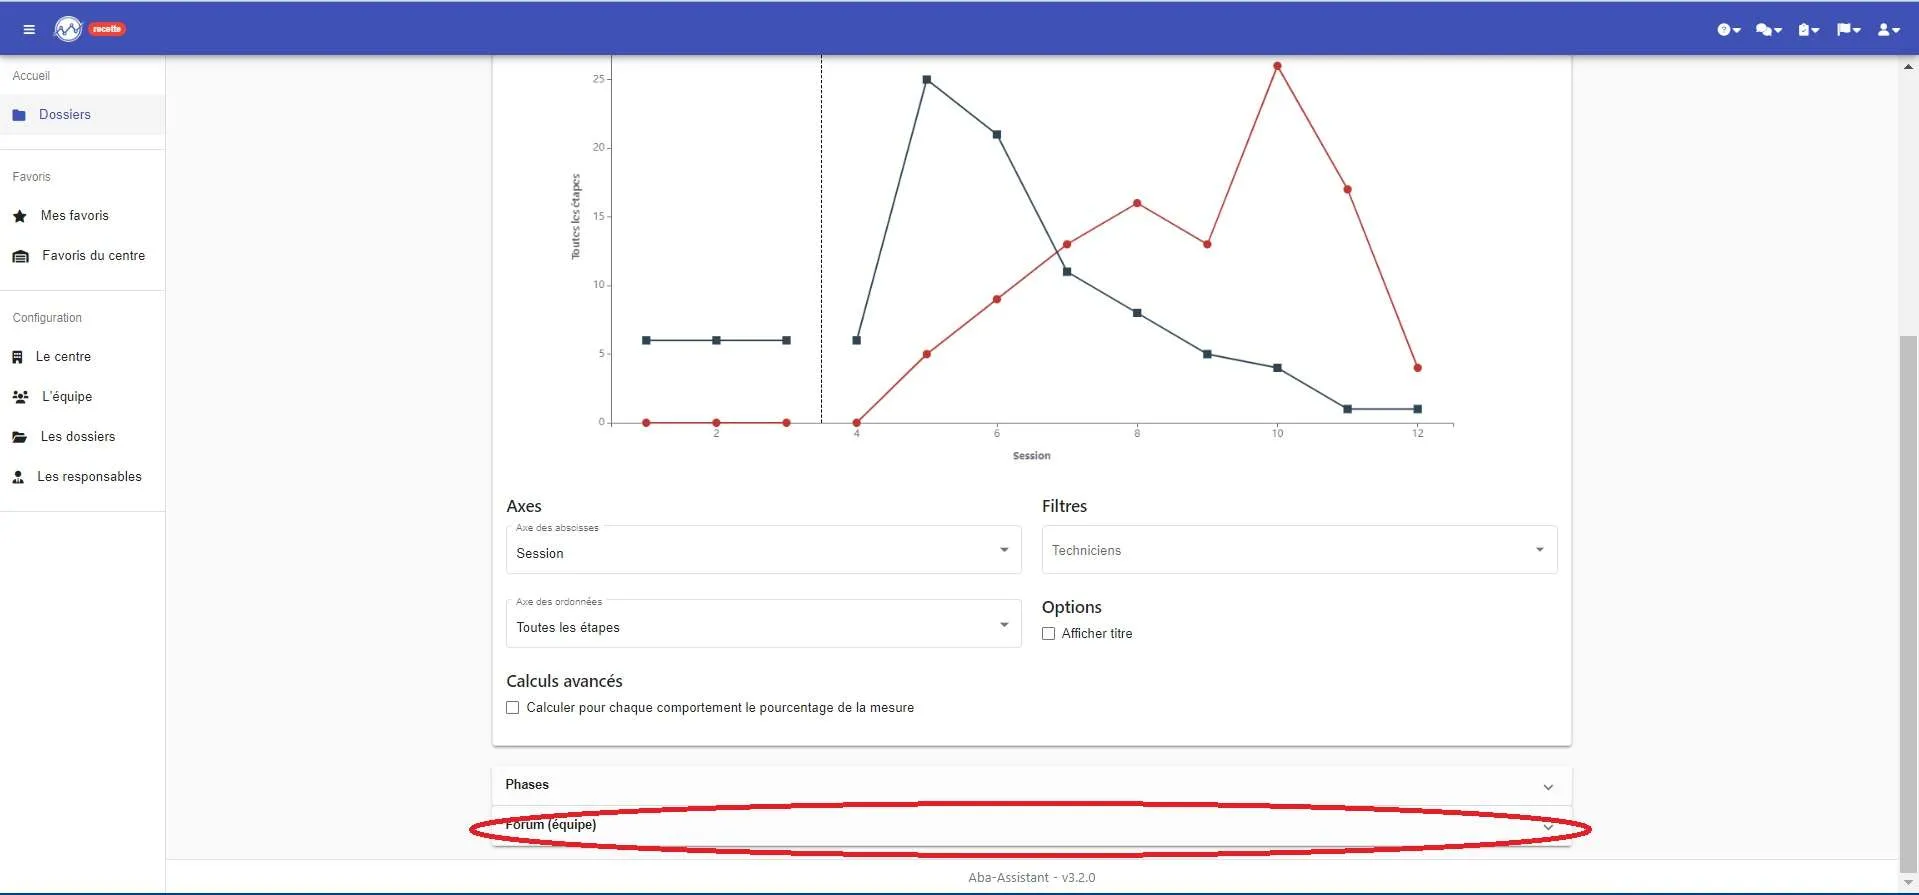Image resolution: width=1919 pixels, height=895 pixels.
Task: Click the scrollbar down arrow
Action: coord(1909,883)
